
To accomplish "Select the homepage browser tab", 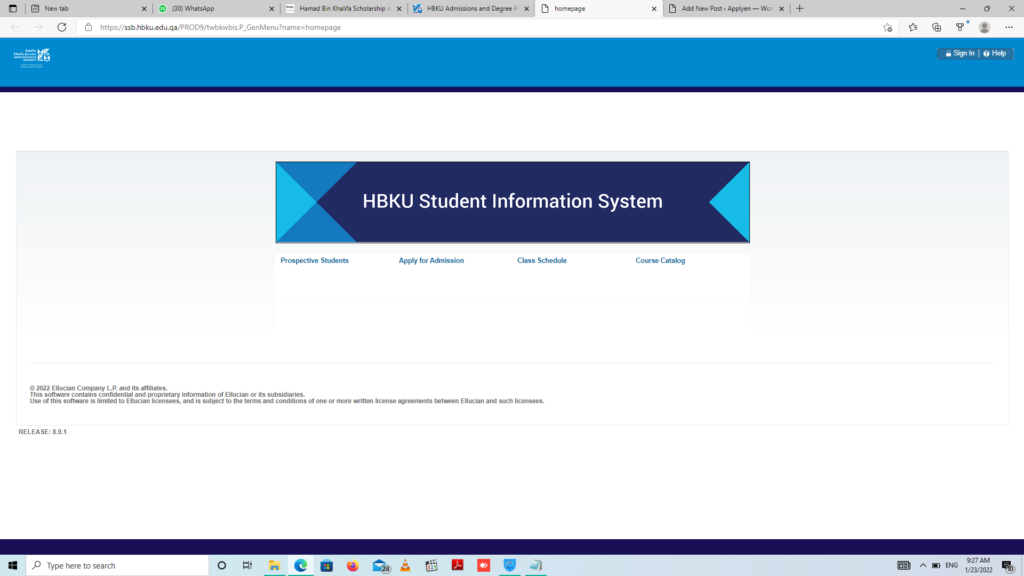I will pos(598,8).
